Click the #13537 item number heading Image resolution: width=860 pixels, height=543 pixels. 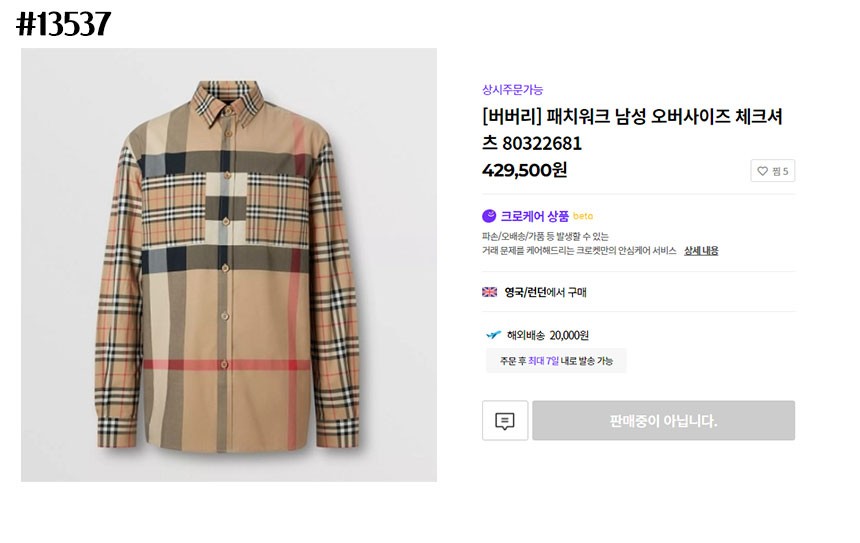(64, 24)
